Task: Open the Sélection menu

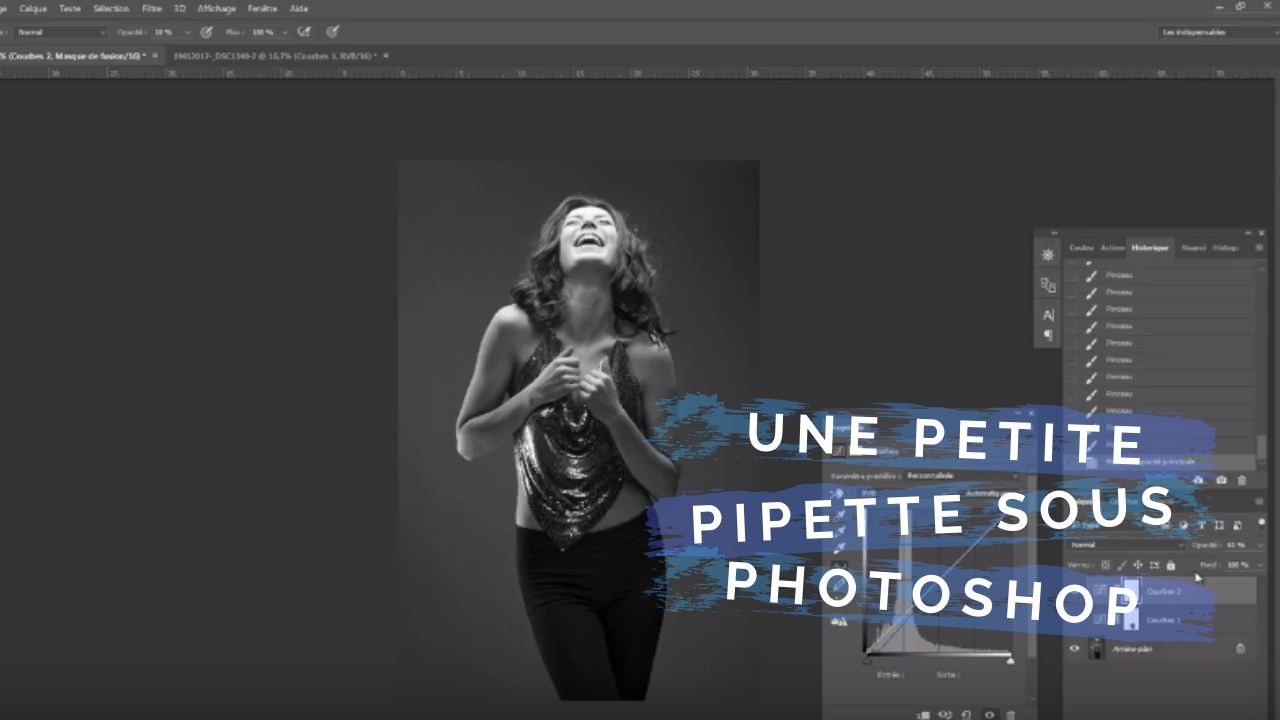Action: (x=111, y=8)
